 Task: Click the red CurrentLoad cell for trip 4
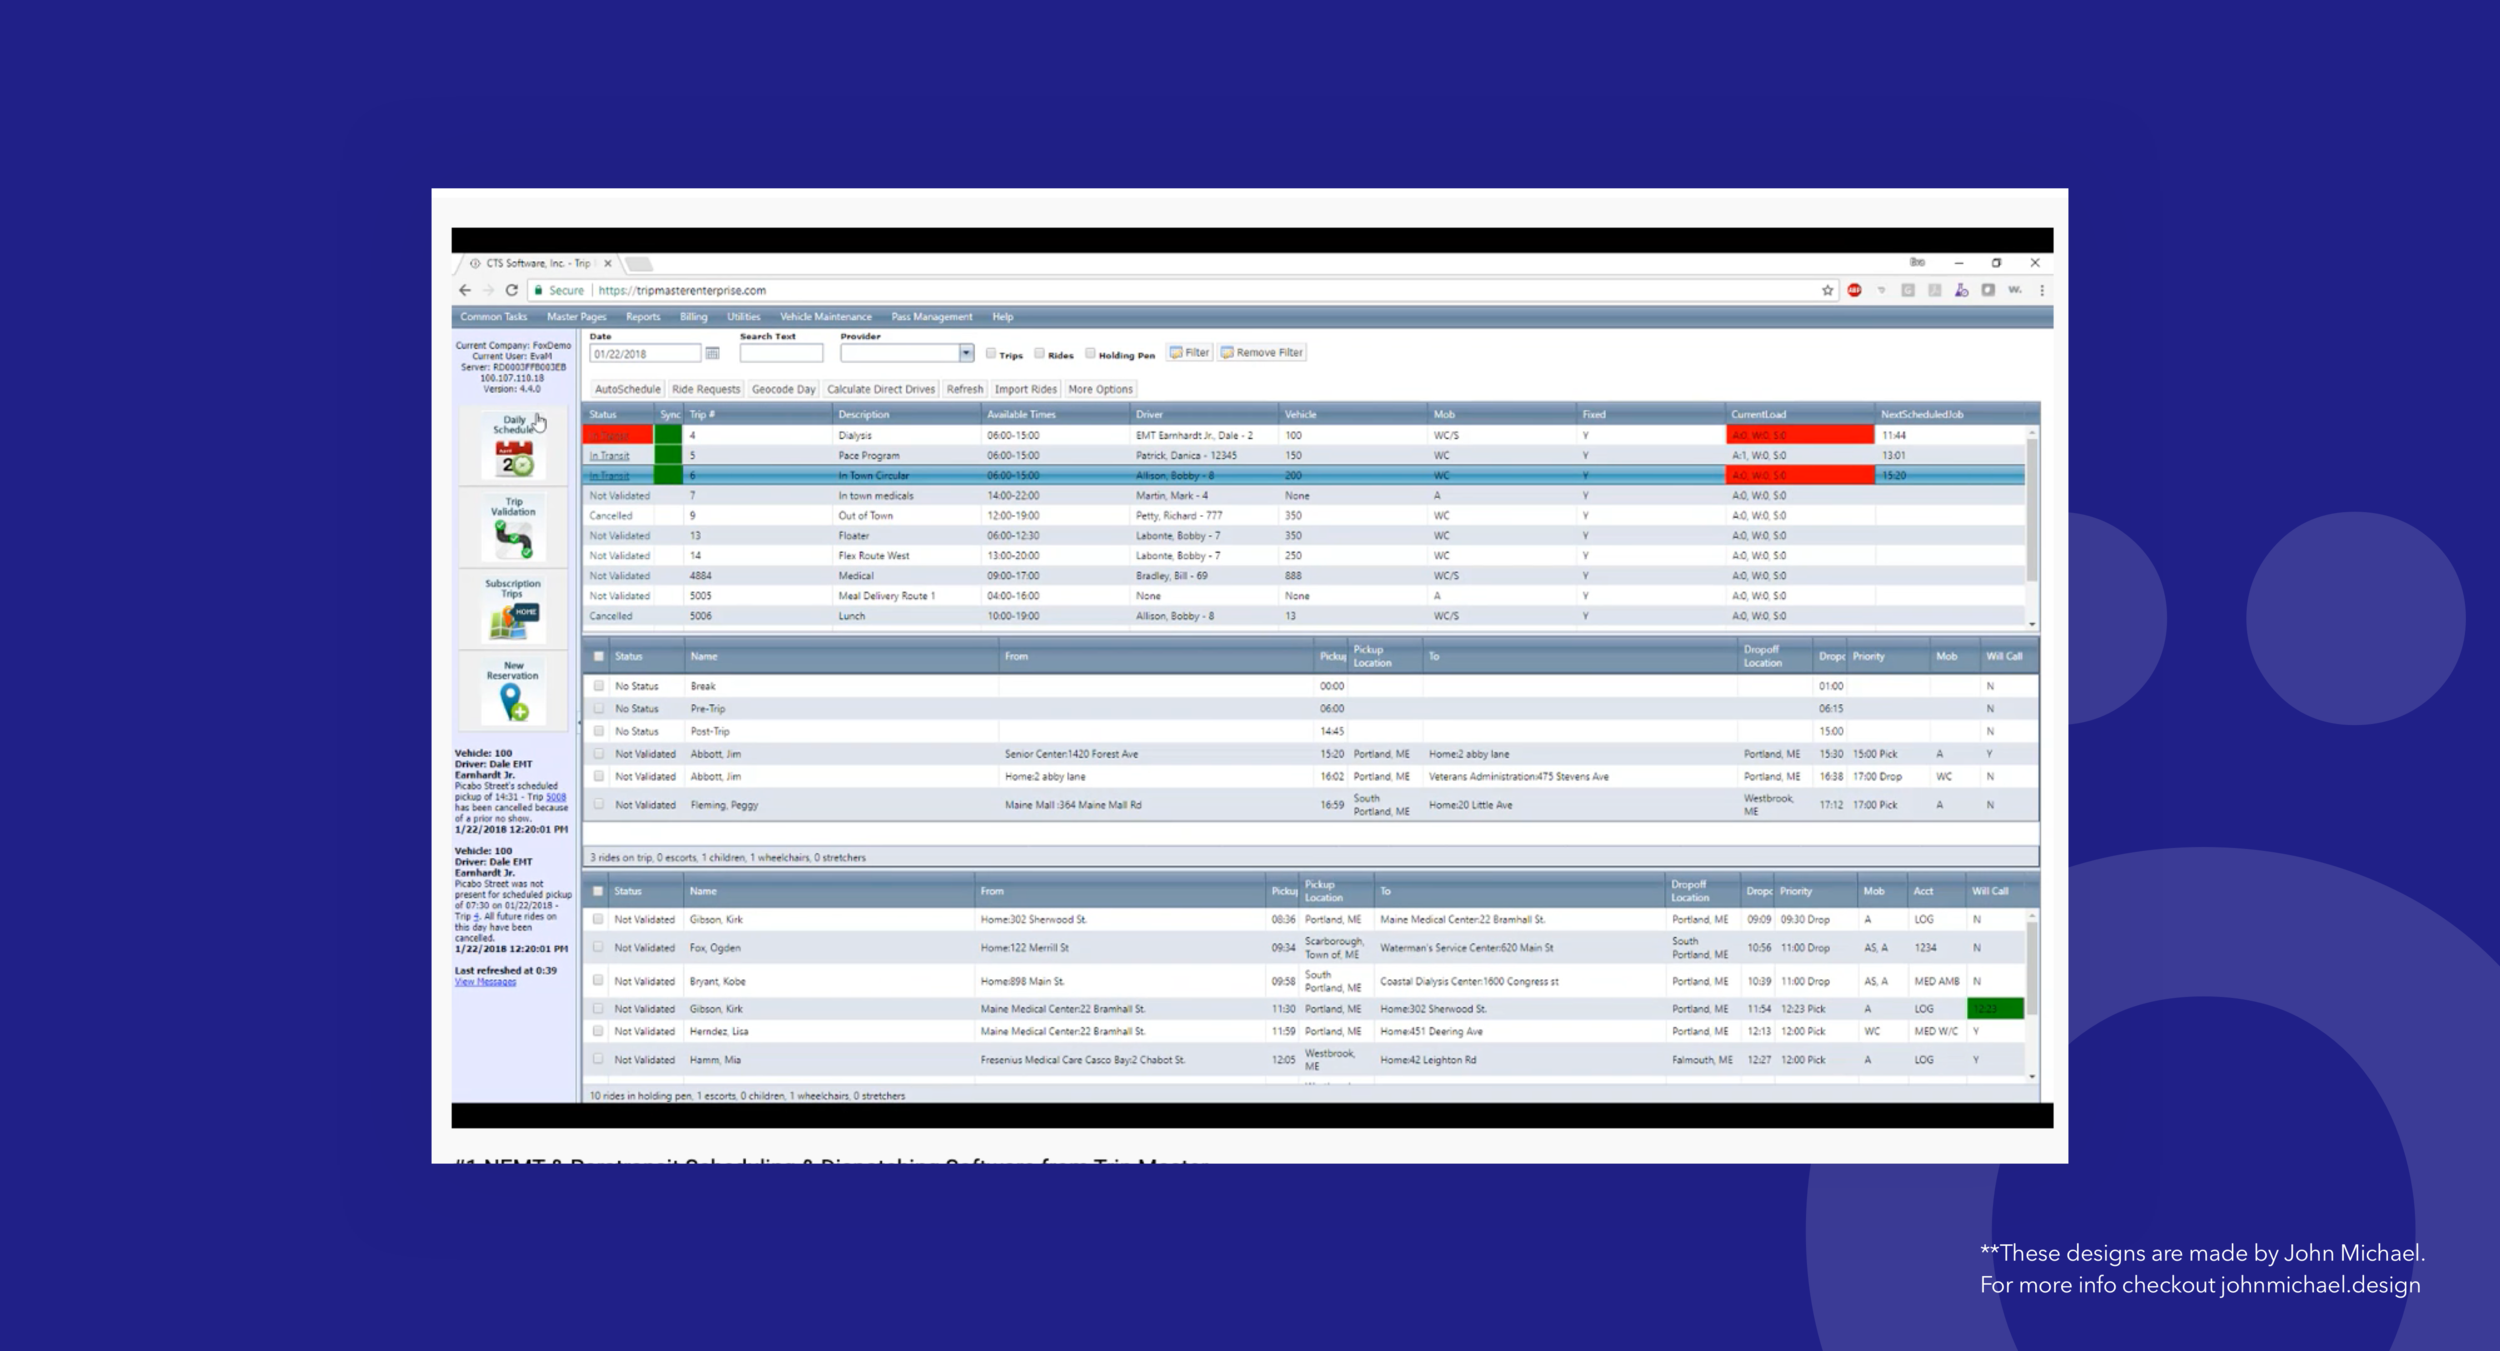(x=1799, y=435)
